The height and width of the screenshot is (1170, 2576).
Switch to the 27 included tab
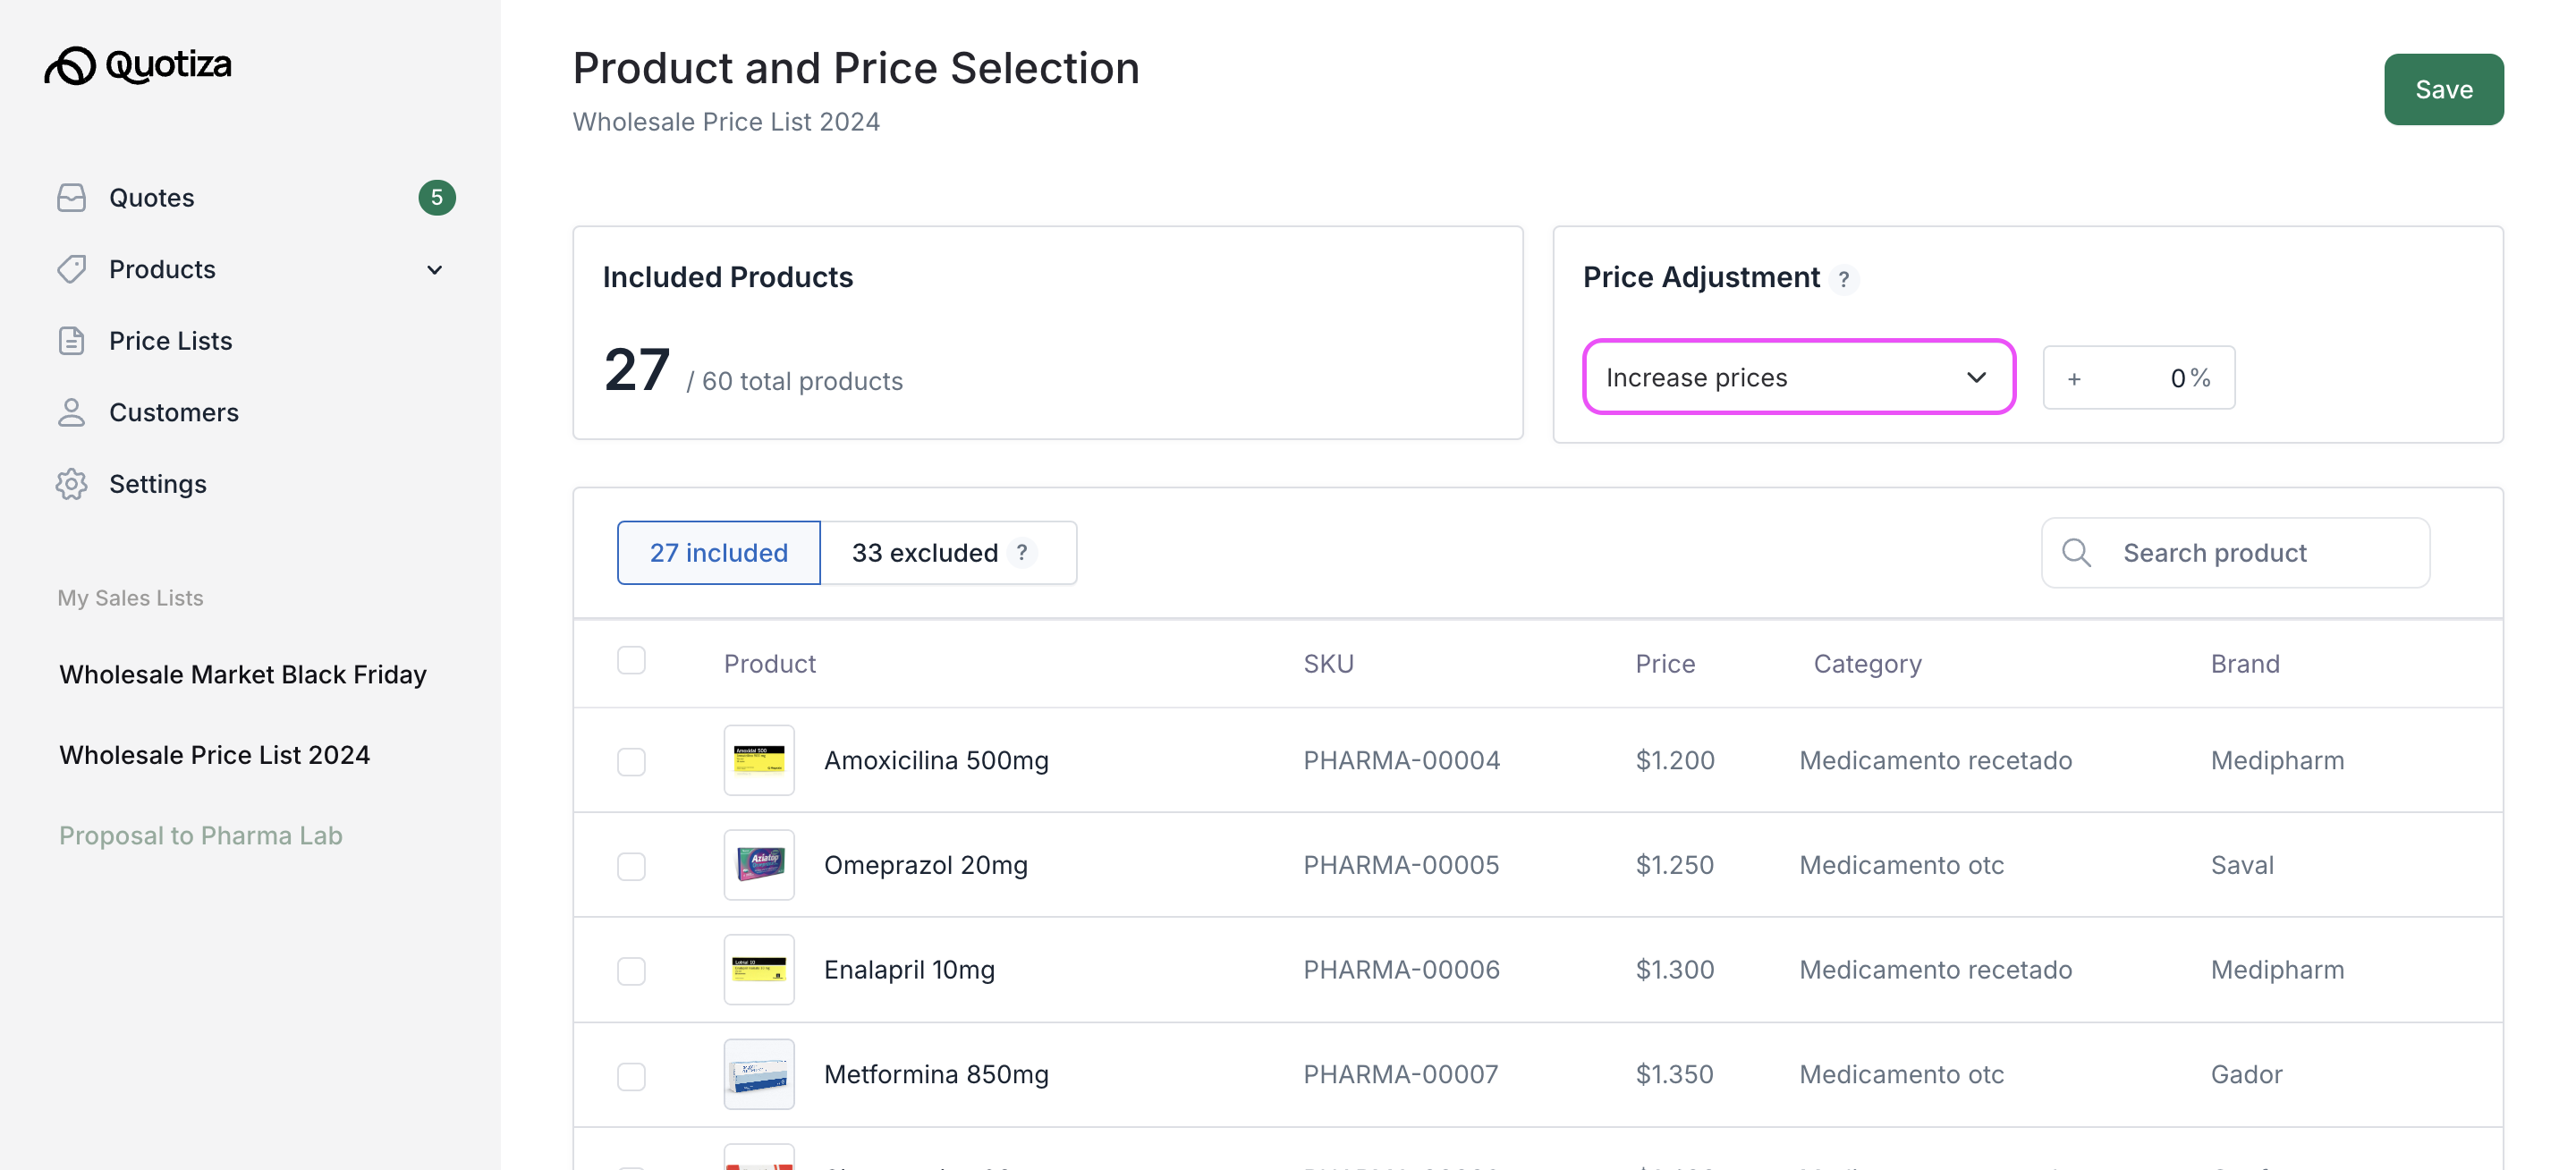(718, 553)
